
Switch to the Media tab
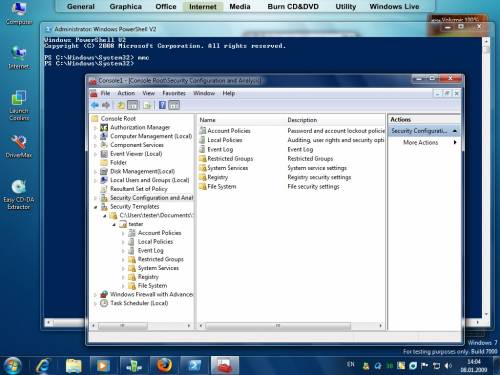click(240, 6)
